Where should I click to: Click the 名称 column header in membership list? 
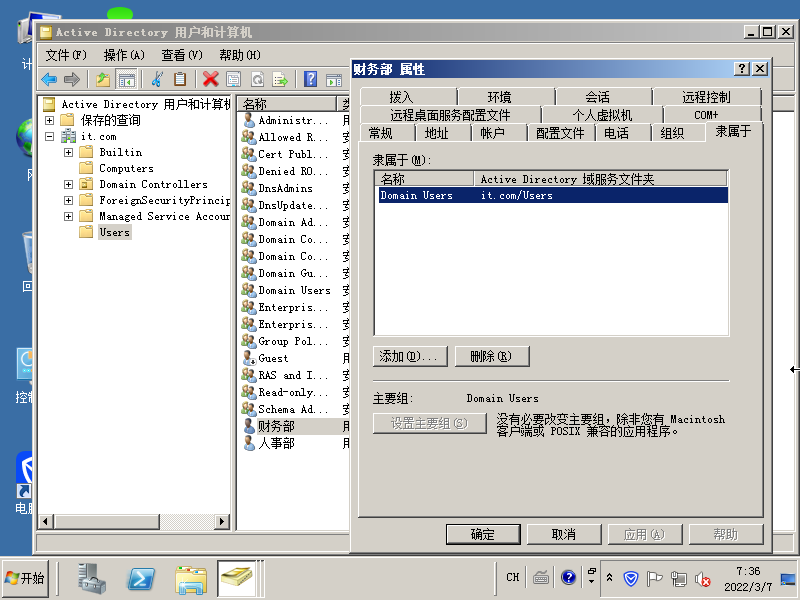pos(424,179)
